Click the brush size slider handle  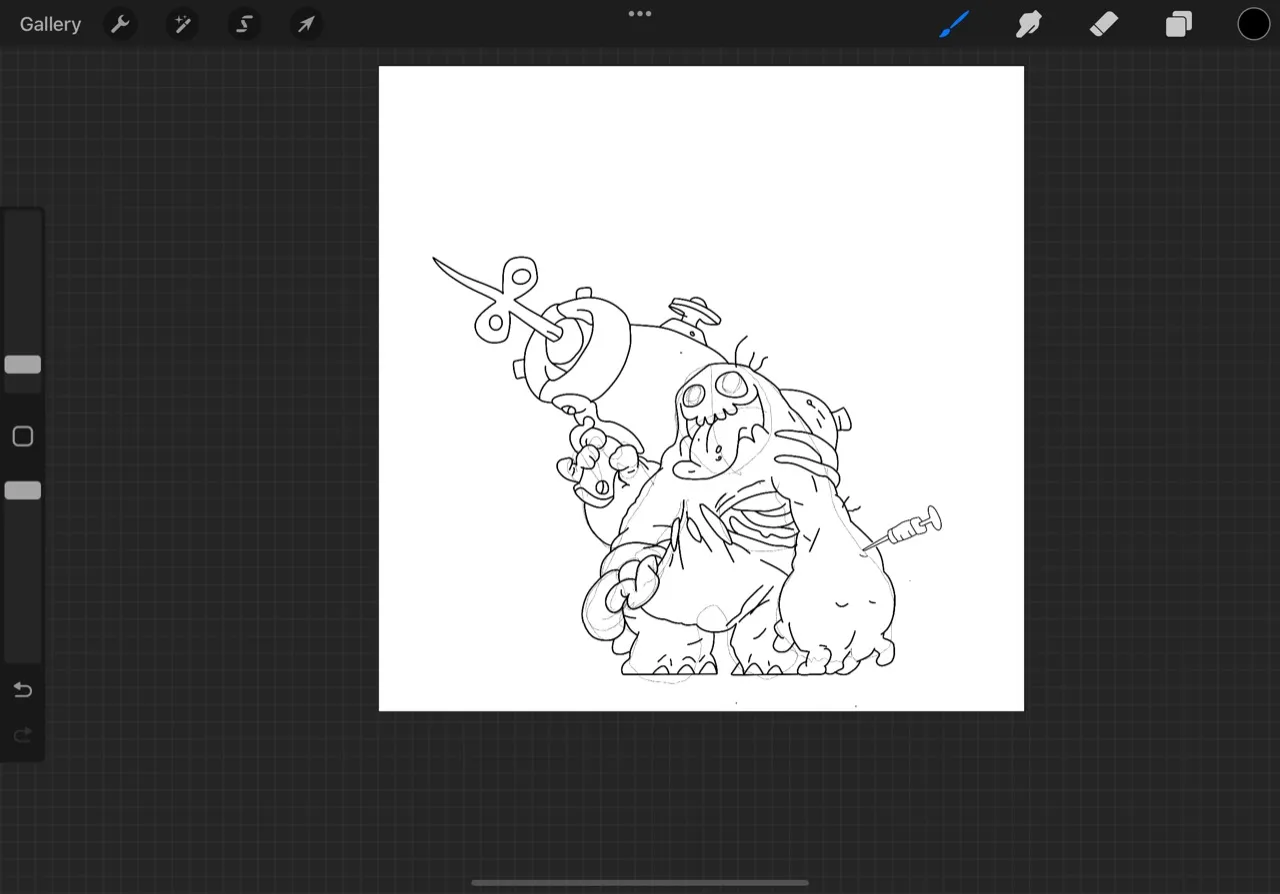tap(23, 365)
